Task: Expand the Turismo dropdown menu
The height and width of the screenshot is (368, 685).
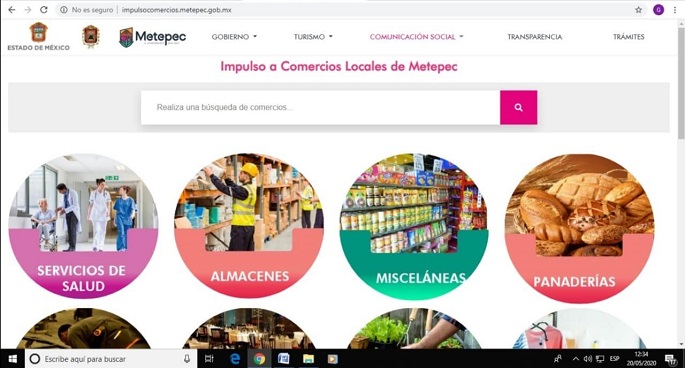Action: click(x=313, y=37)
